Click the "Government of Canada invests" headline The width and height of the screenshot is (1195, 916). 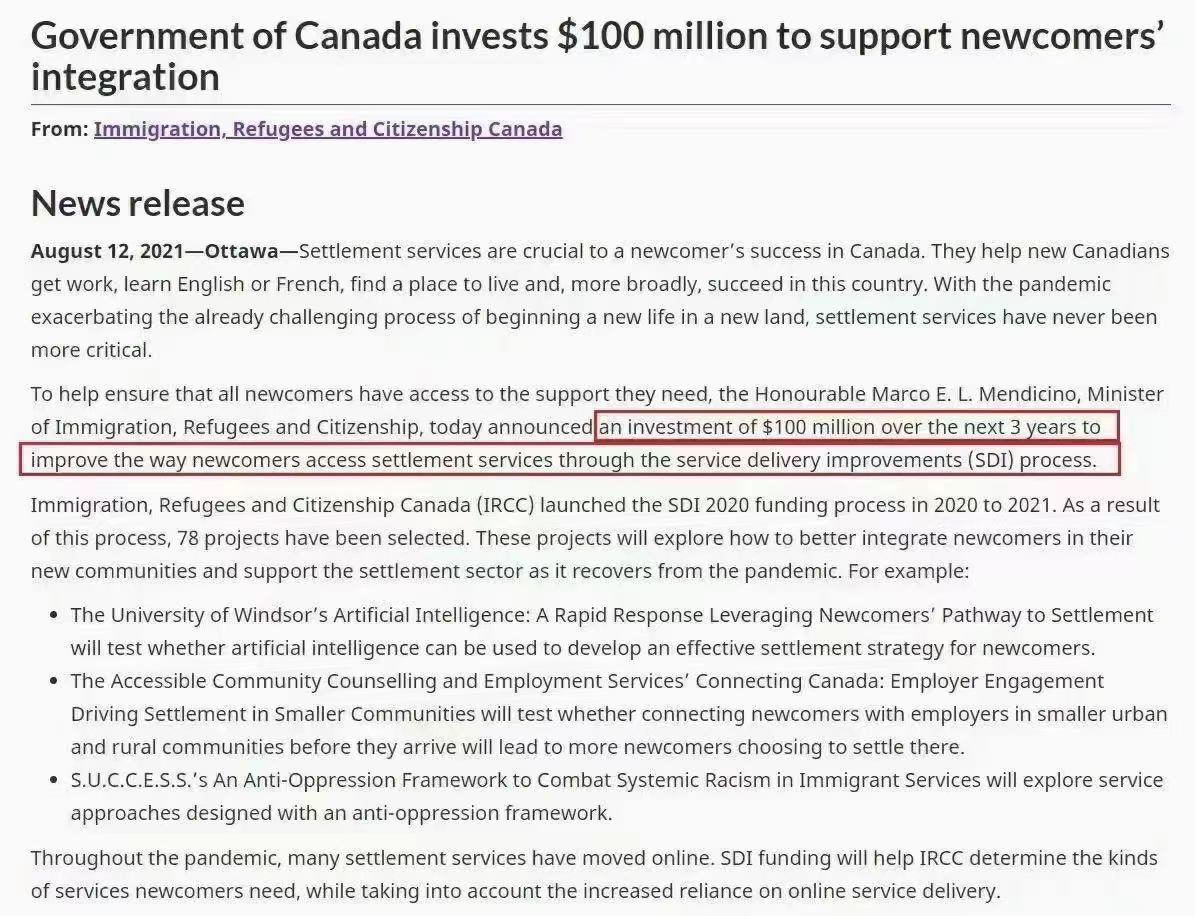290,37
